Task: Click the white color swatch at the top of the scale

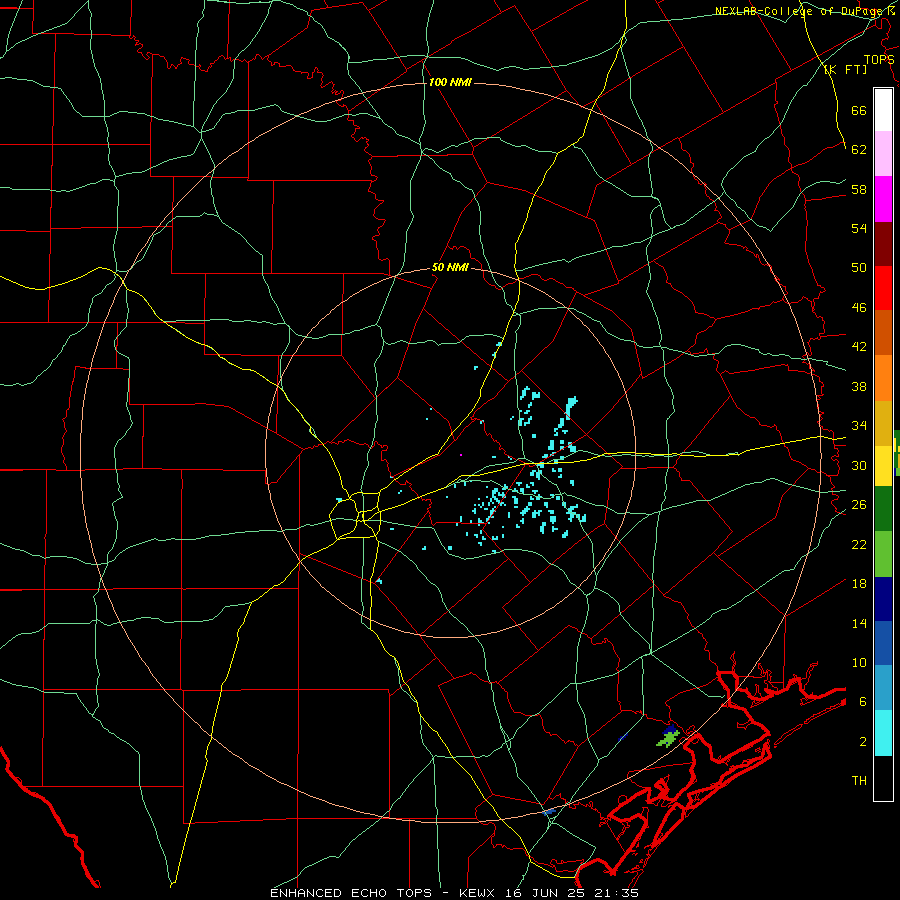Action: [x=883, y=110]
